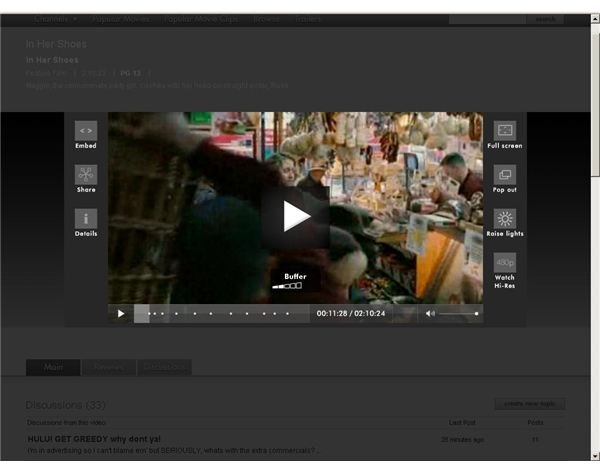Select the Browse nav item
The width and height of the screenshot is (600, 464).
266,19
